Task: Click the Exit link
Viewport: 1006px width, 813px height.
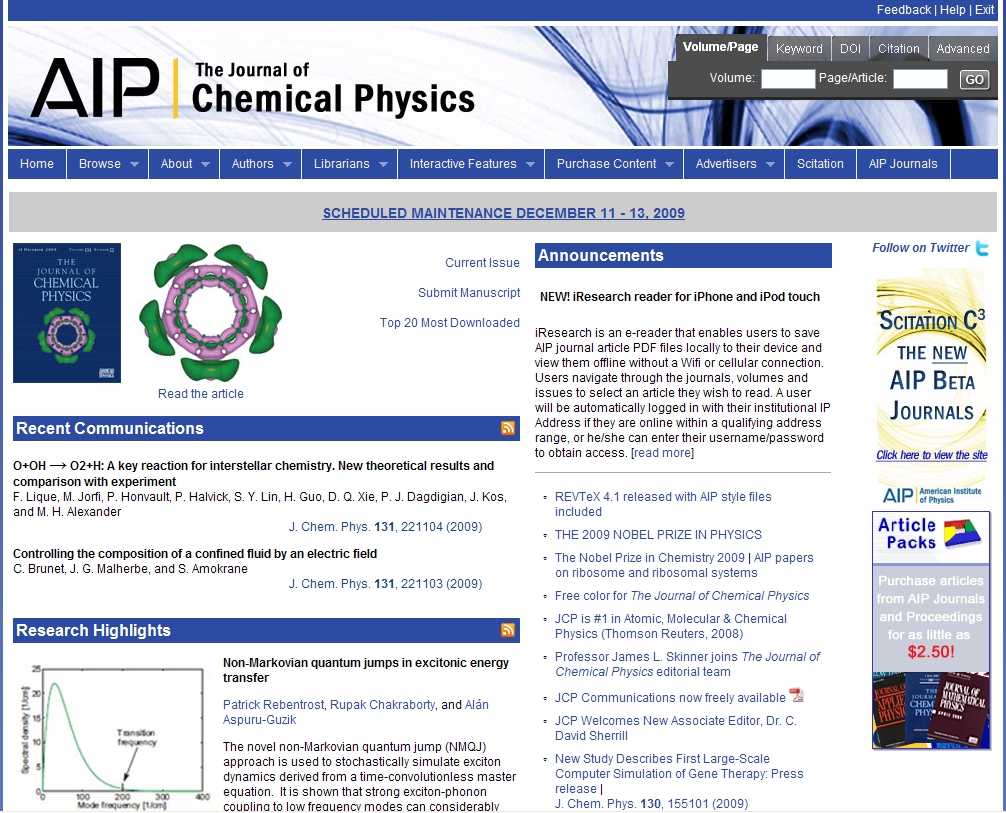Action: [984, 10]
